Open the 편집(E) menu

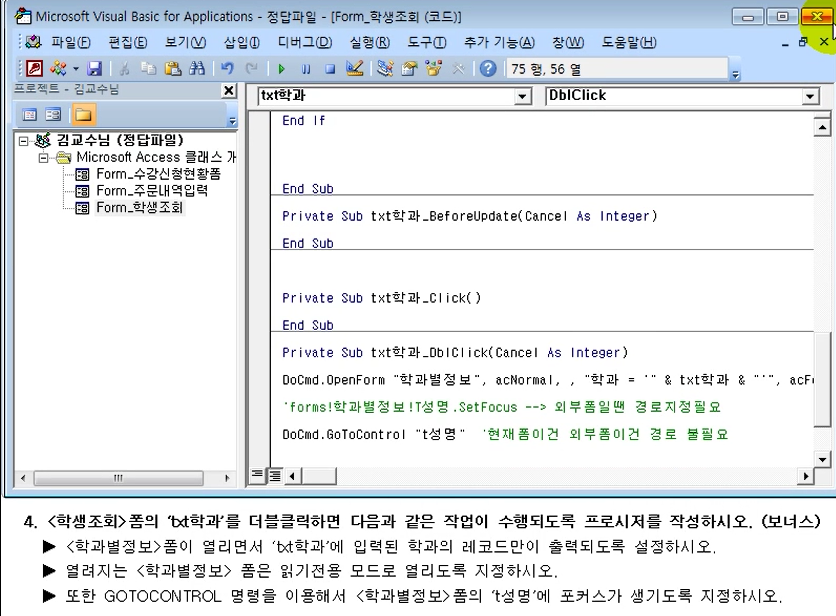[128, 42]
